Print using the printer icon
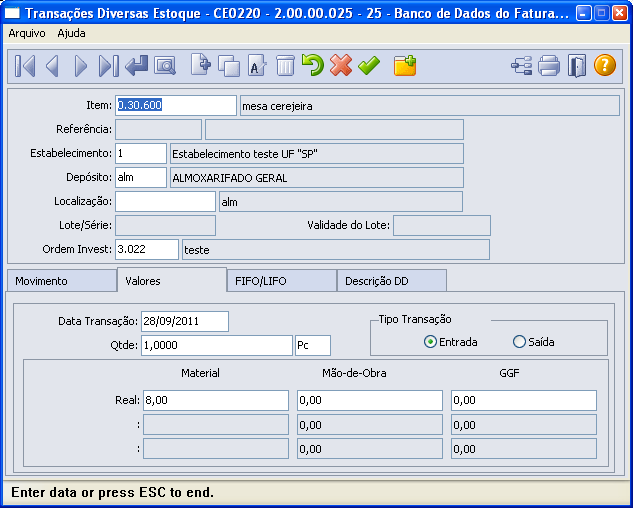633x508 pixels. pyautogui.click(x=549, y=65)
